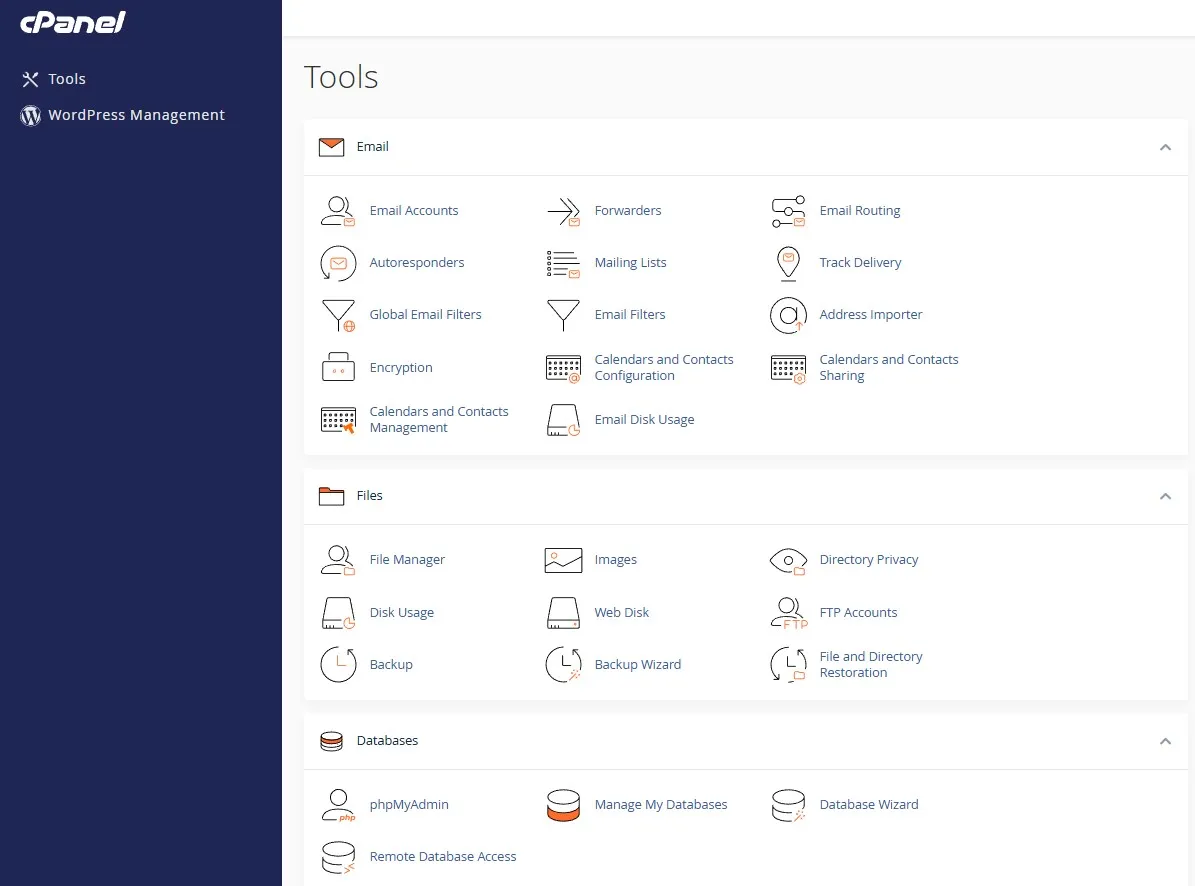1195x886 pixels.
Task: Open WordPress Management in the sidebar
Action: [x=123, y=115]
